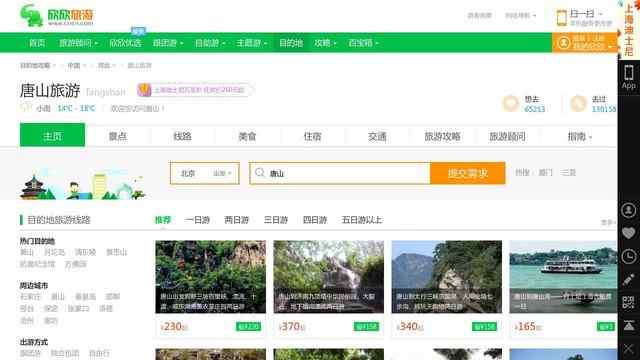The image size is (640, 360).
Task: Select the green 主页 tab
Action: point(53,135)
